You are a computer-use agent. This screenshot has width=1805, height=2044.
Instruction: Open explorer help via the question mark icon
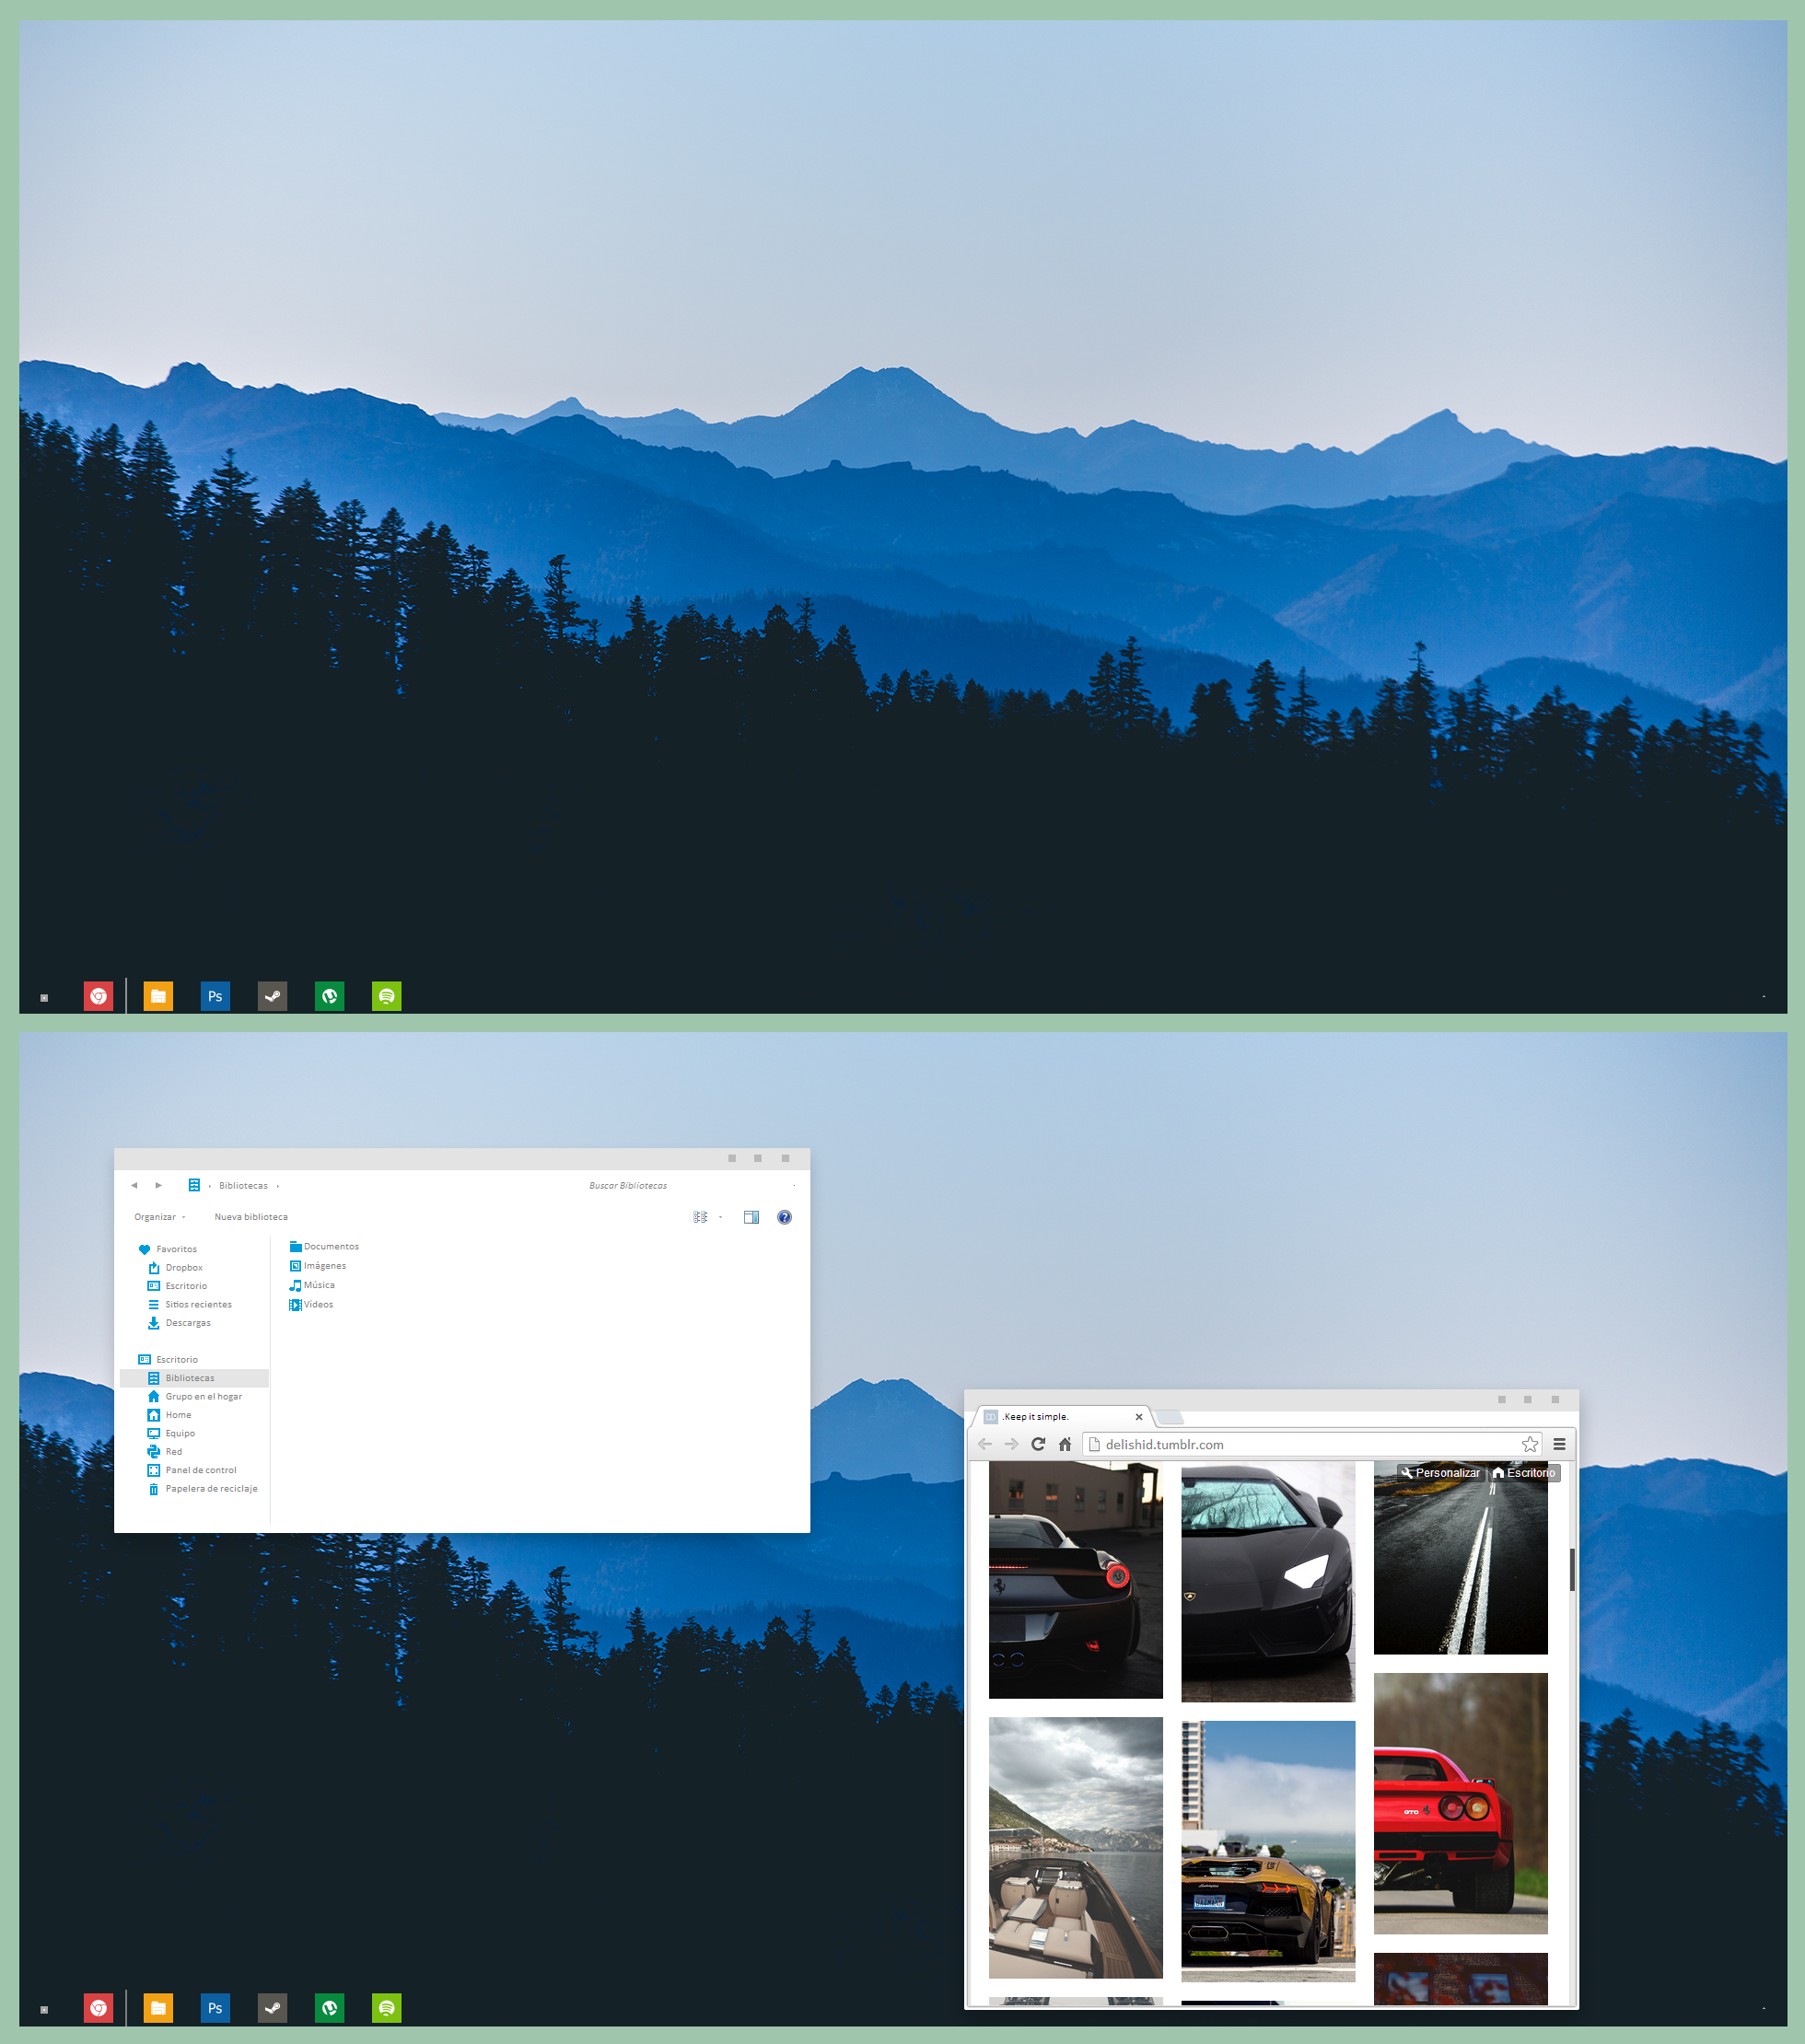784,1217
